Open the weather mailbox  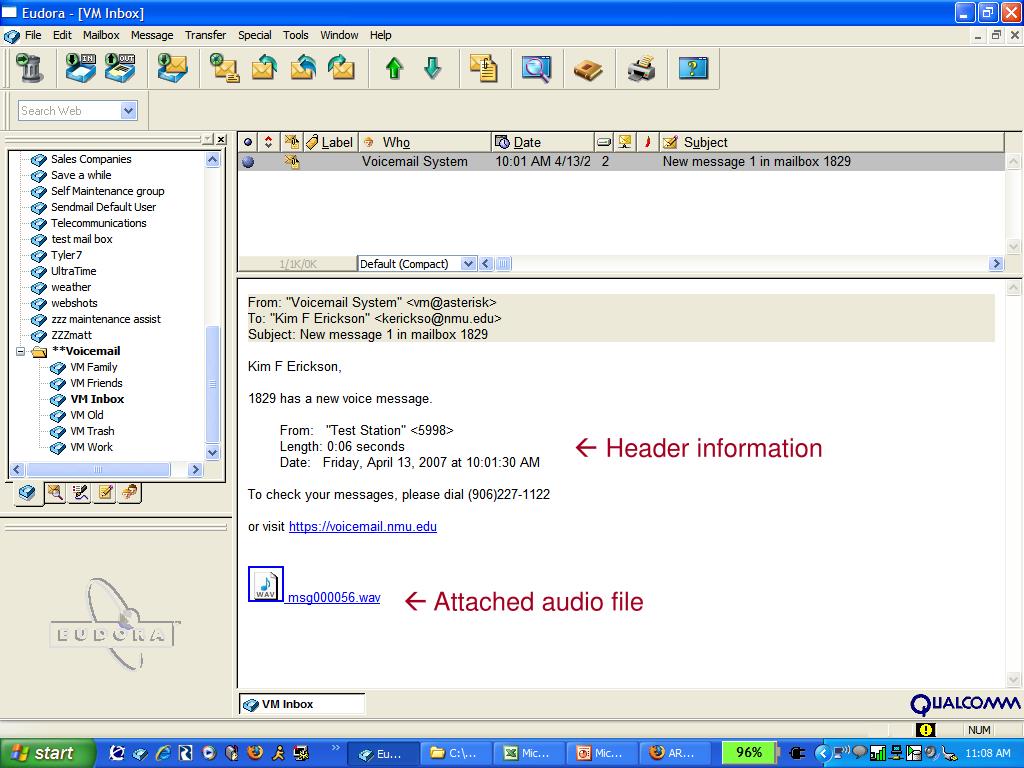coord(71,287)
